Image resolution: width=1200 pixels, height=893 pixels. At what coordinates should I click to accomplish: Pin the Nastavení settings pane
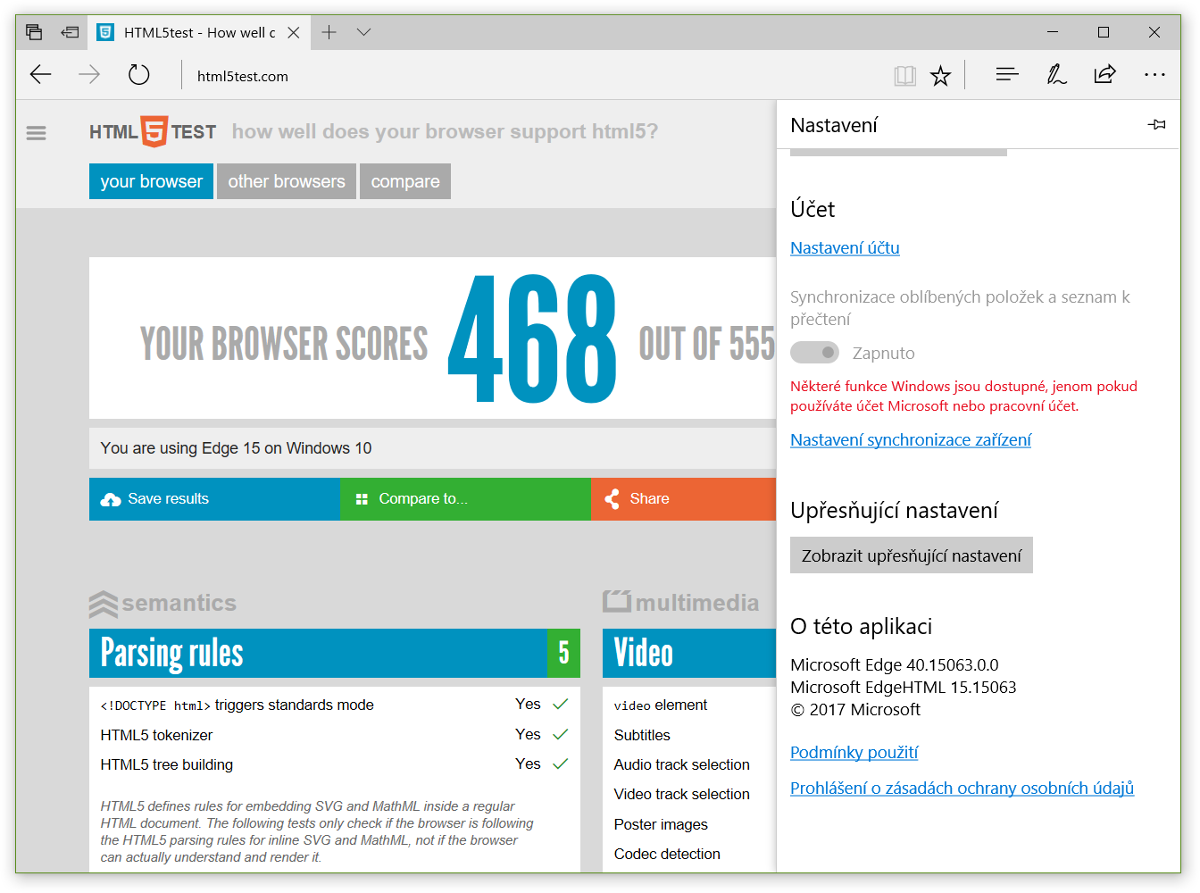tap(1157, 125)
